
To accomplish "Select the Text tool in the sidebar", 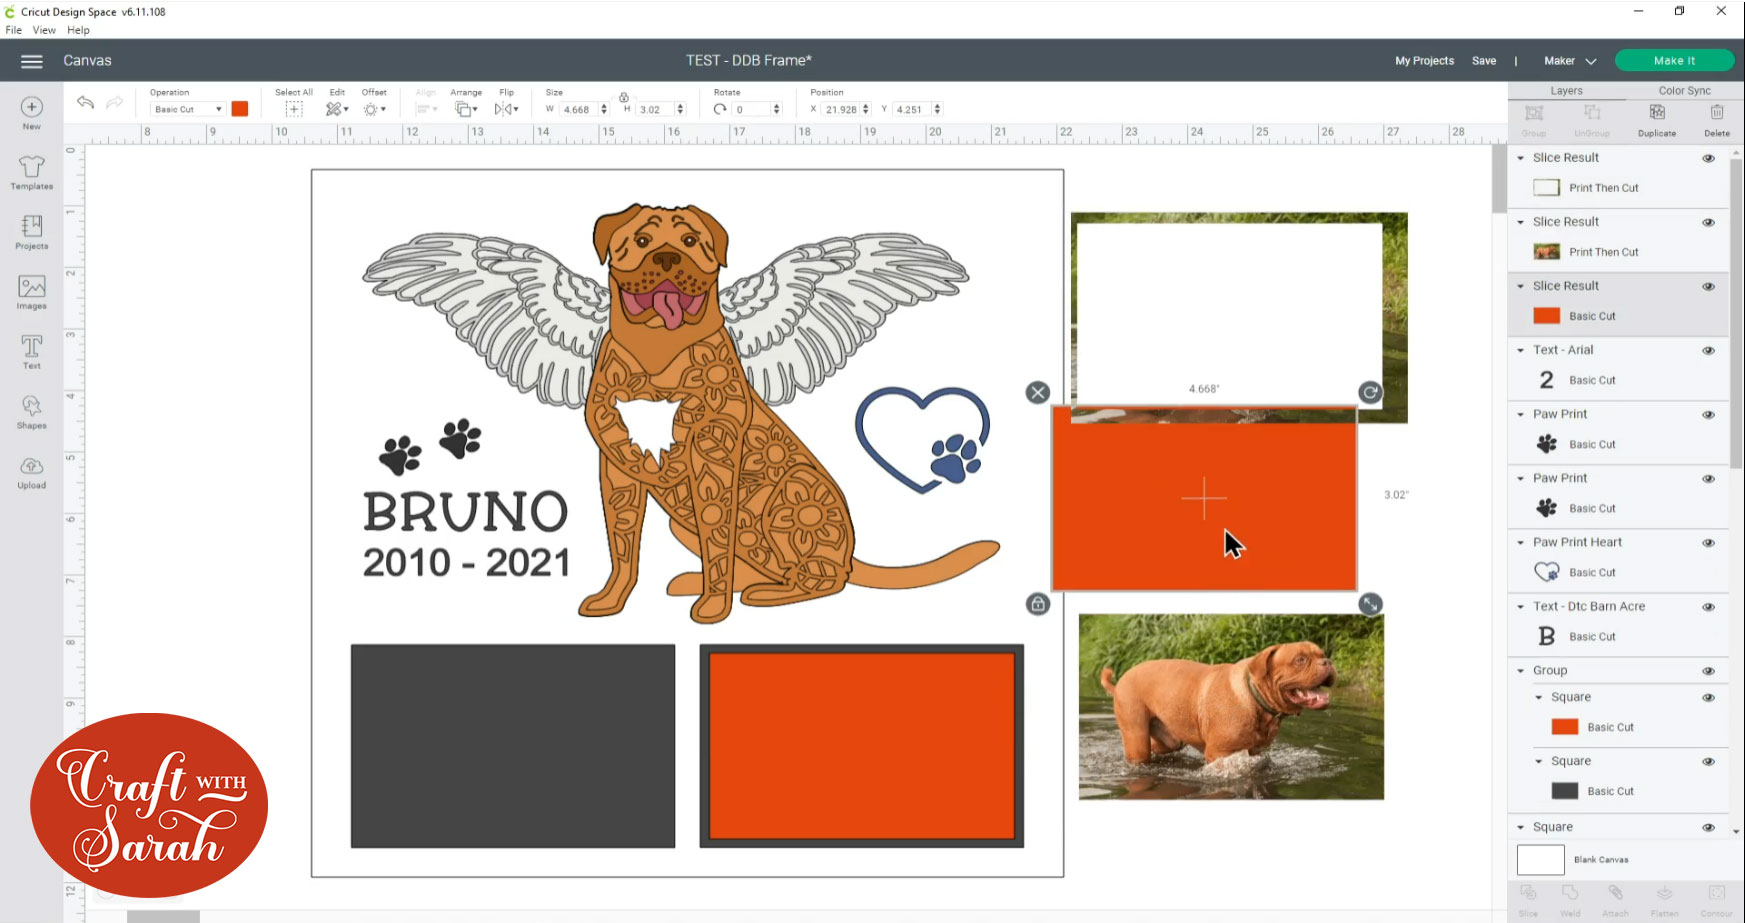I will tap(32, 352).
